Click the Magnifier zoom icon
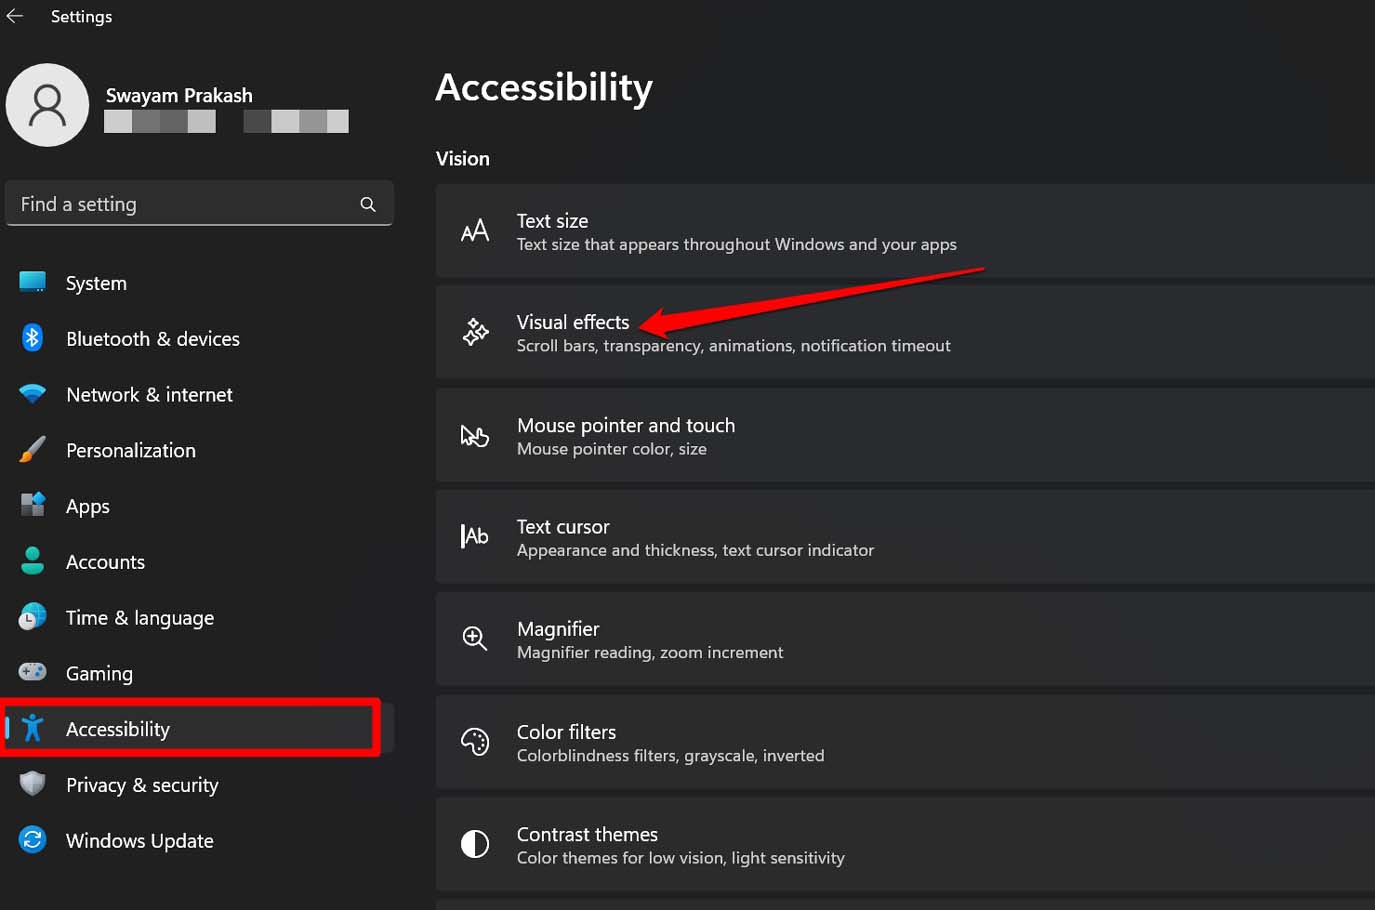The width and height of the screenshot is (1375, 910). point(474,637)
